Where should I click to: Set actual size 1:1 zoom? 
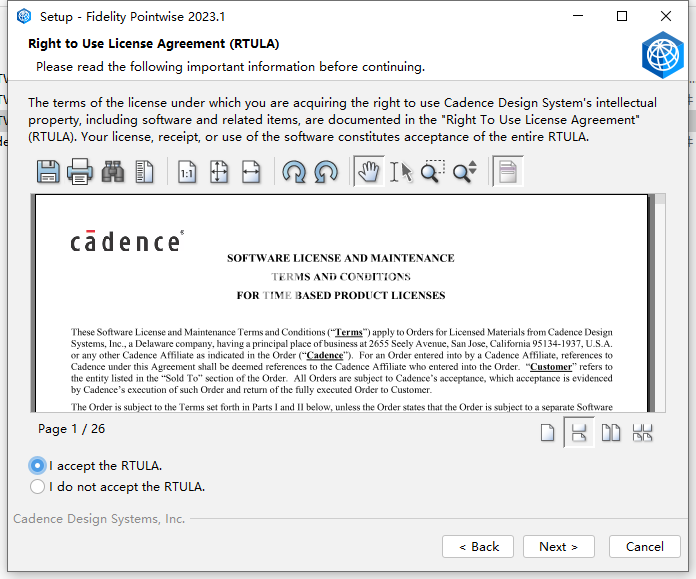coord(187,172)
